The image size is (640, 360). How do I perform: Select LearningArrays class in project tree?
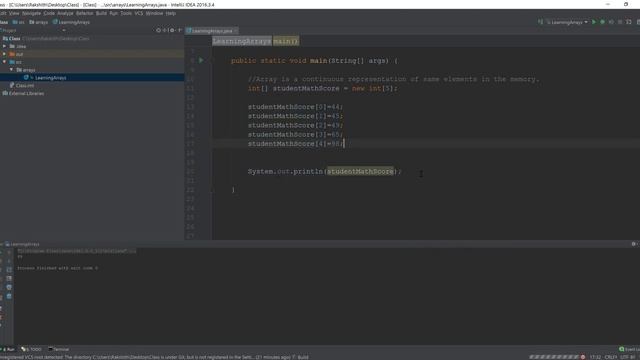pos(50,78)
